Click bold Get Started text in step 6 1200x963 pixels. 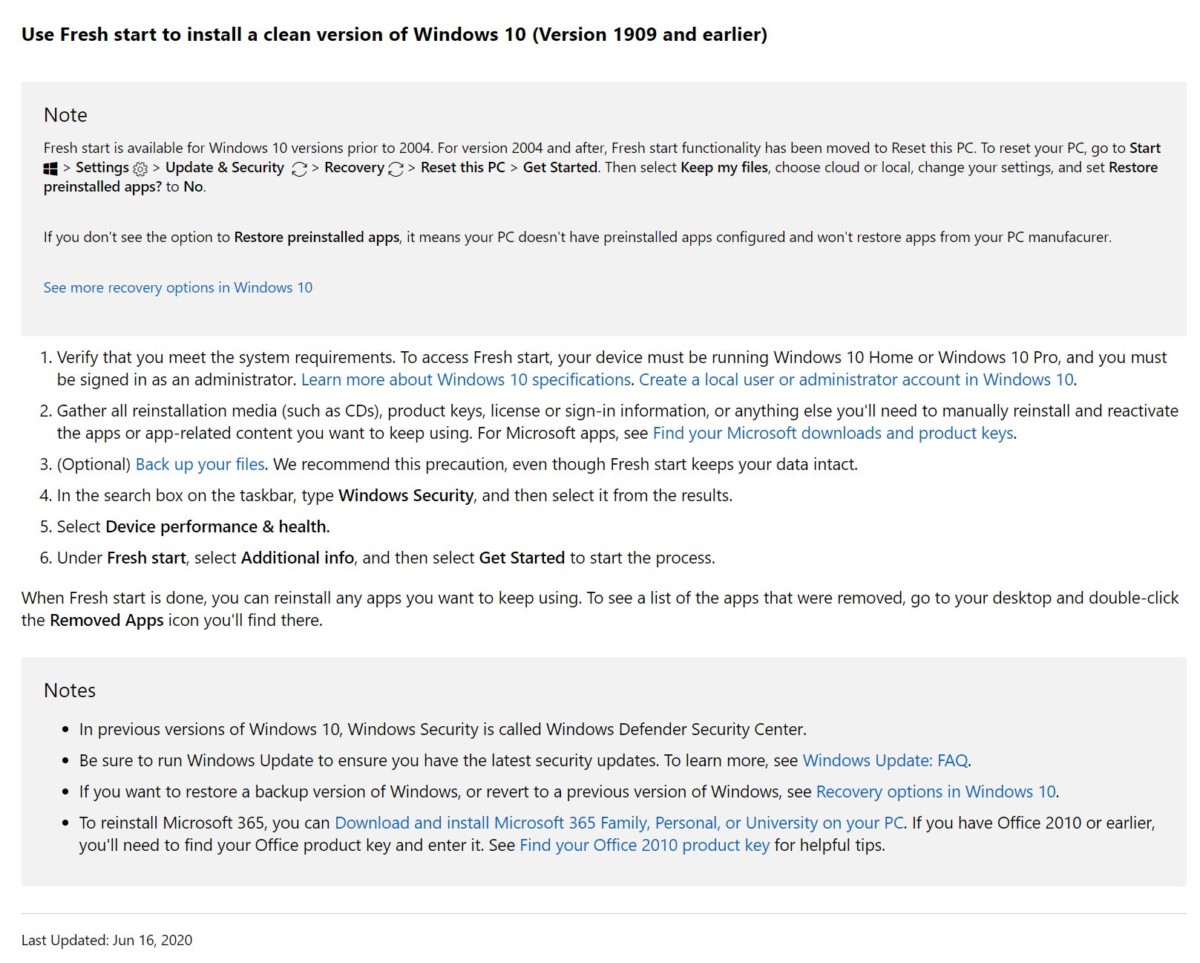(x=522, y=557)
